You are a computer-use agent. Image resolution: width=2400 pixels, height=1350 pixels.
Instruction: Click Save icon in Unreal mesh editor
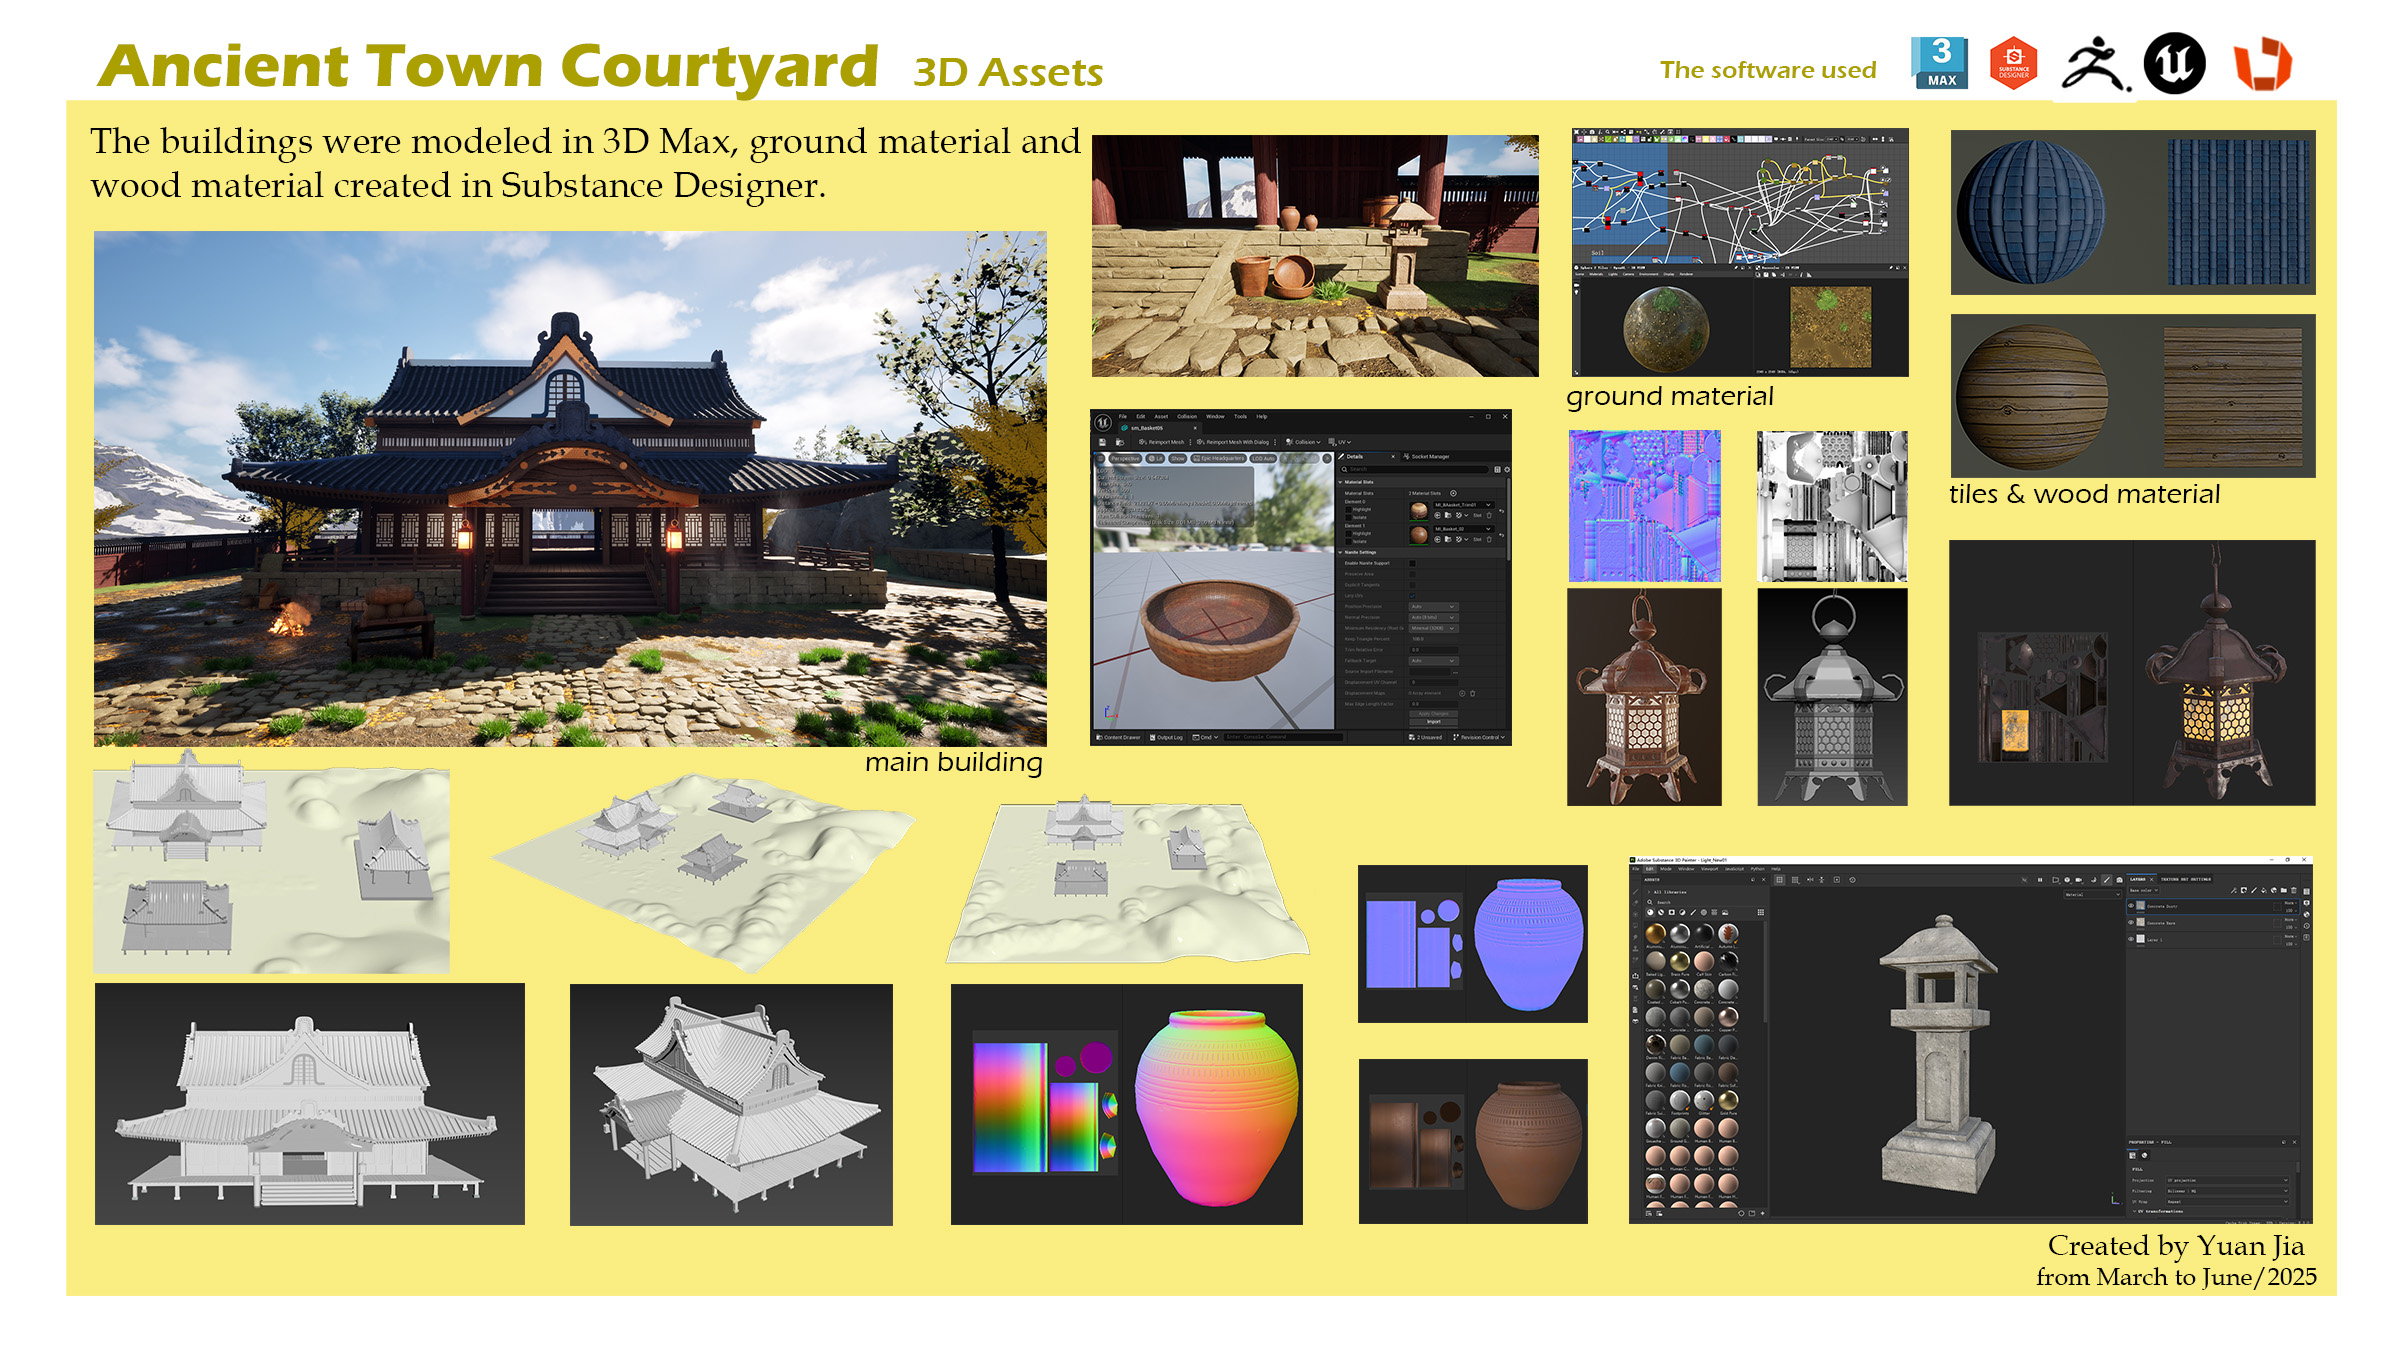[1102, 442]
